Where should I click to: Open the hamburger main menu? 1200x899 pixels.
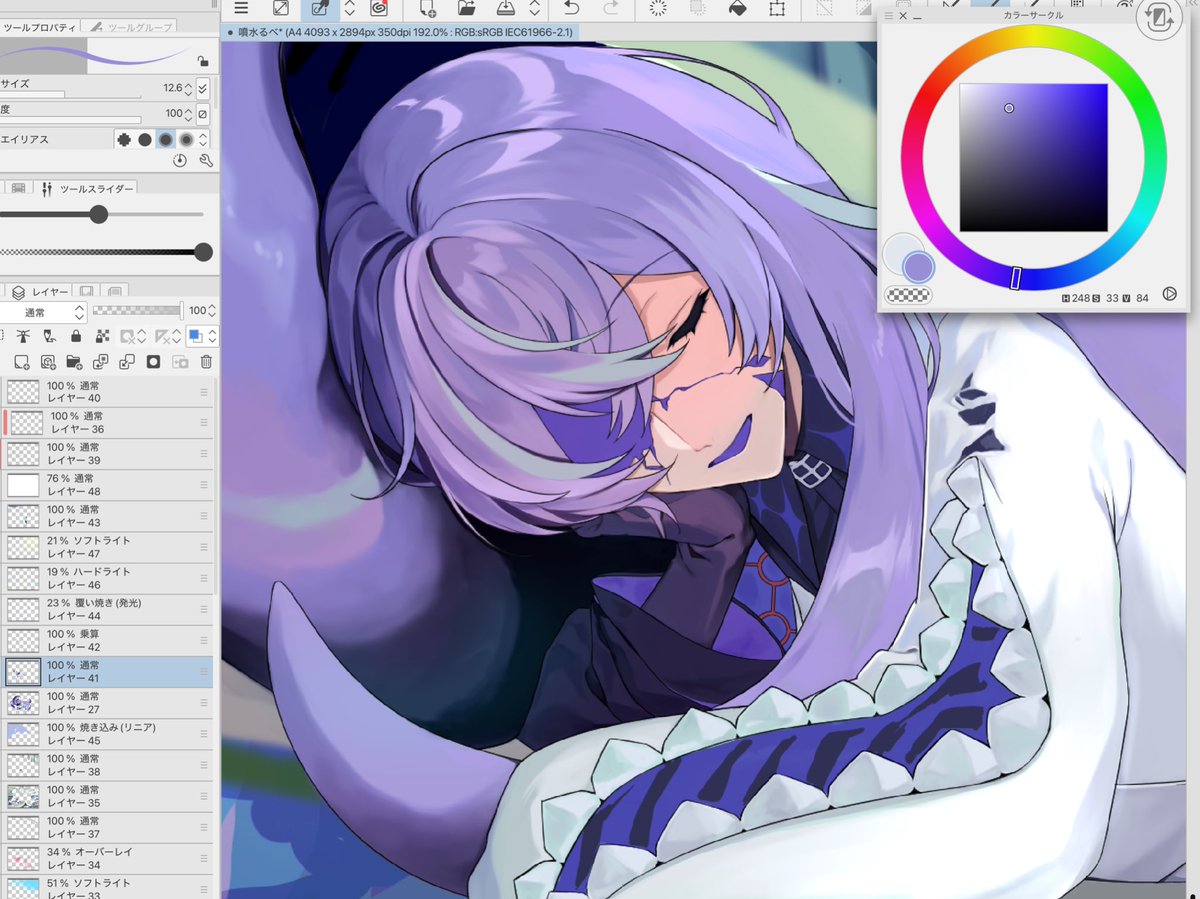pyautogui.click(x=241, y=9)
